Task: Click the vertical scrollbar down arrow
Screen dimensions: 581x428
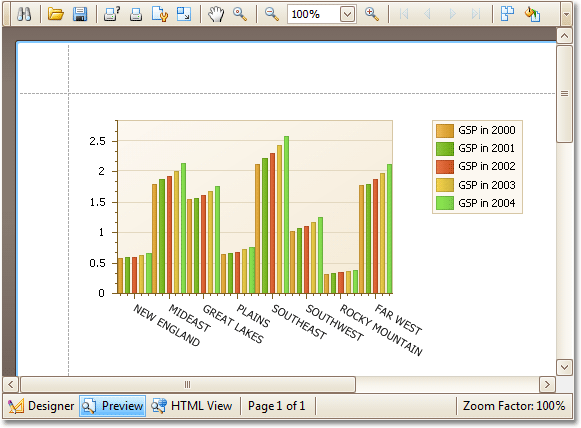Action: [564, 368]
